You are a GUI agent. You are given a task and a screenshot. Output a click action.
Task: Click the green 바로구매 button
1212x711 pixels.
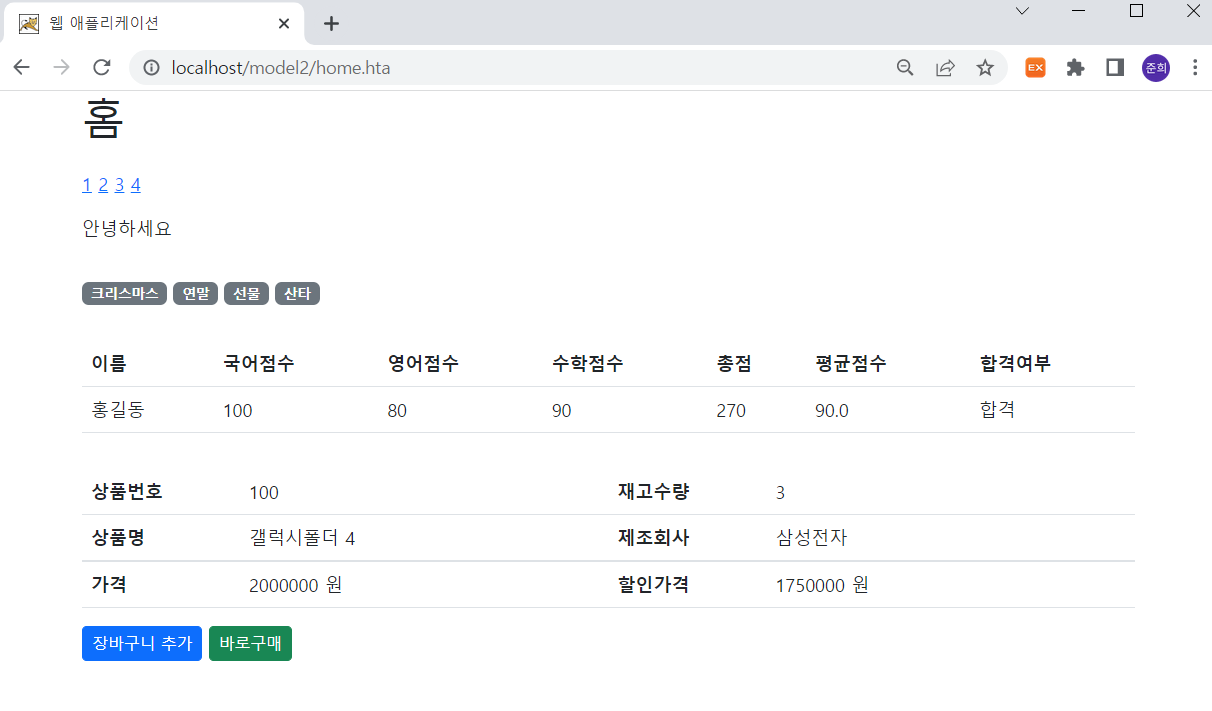250,643
